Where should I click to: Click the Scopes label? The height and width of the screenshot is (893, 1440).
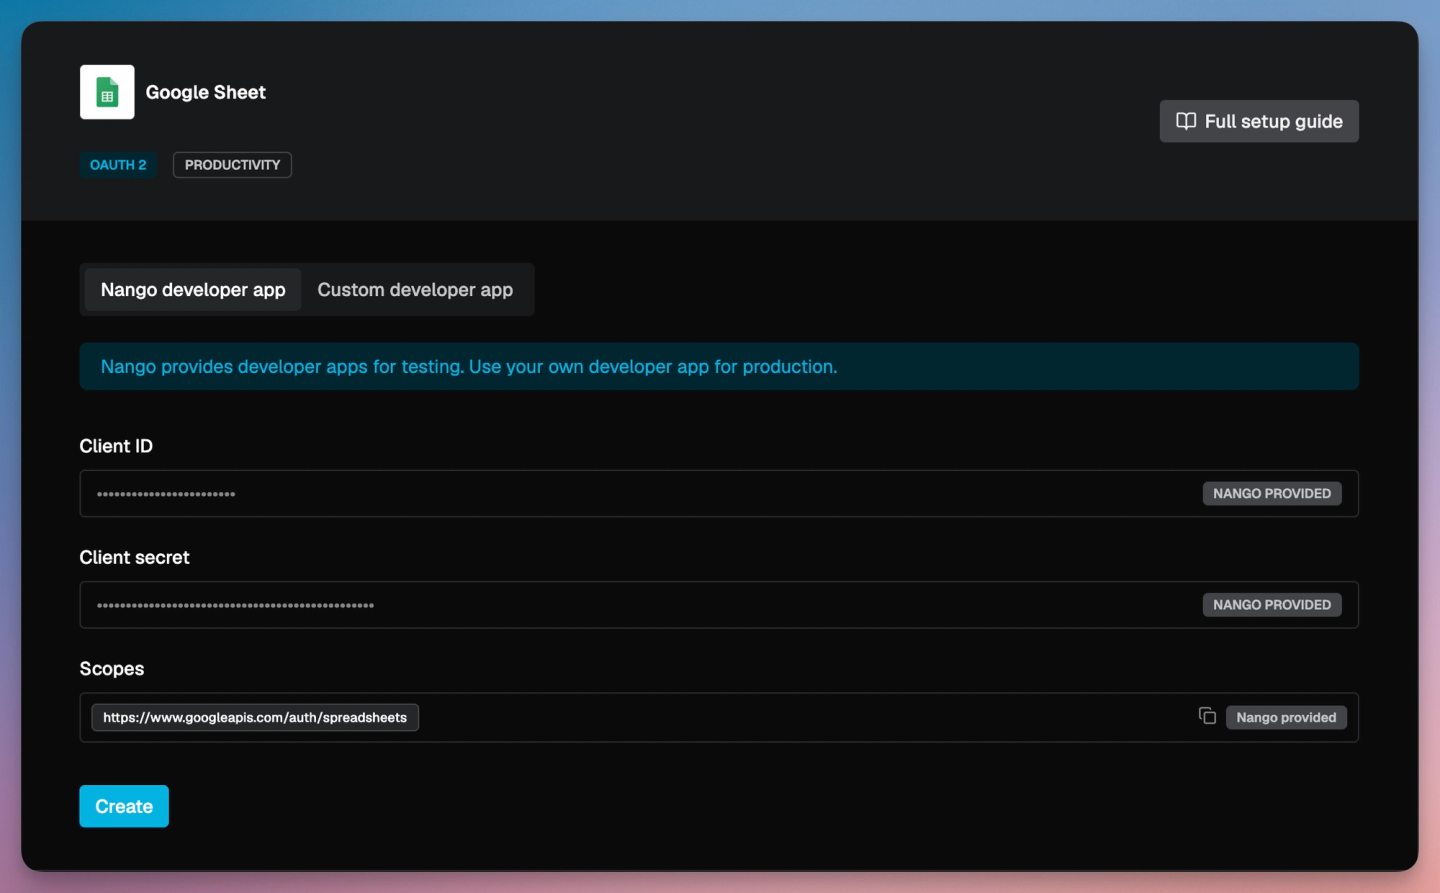pos(112,669)
